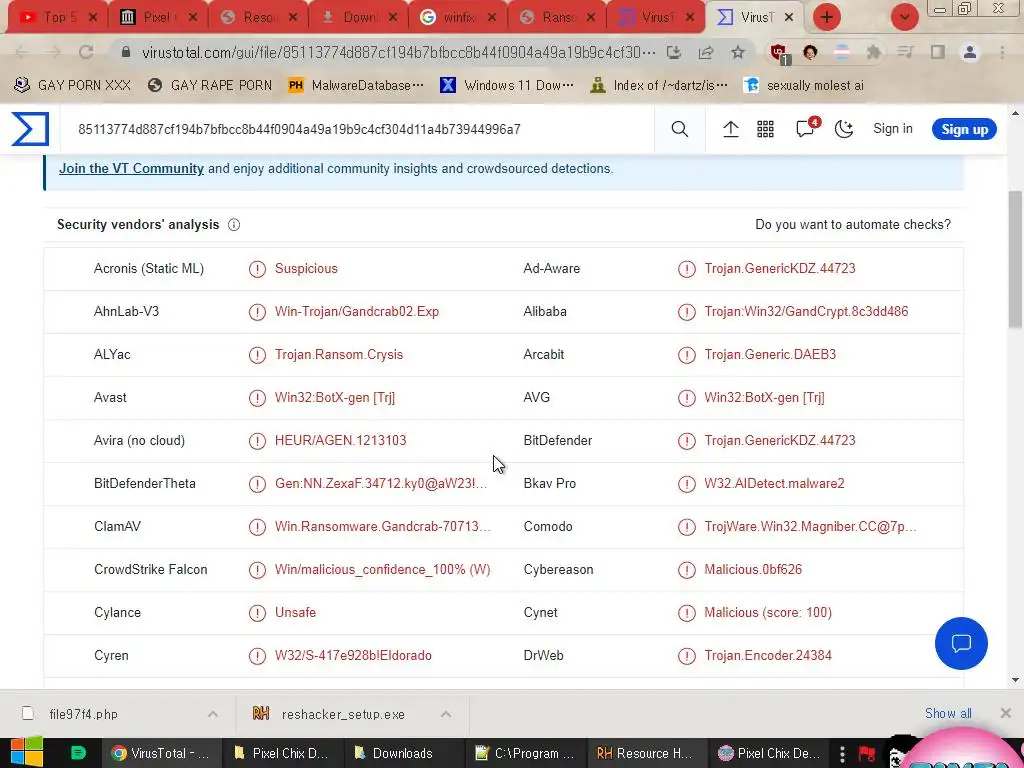The image size is (1024, 768).
Task: Click the upload file icon
Action: point(731,129)
